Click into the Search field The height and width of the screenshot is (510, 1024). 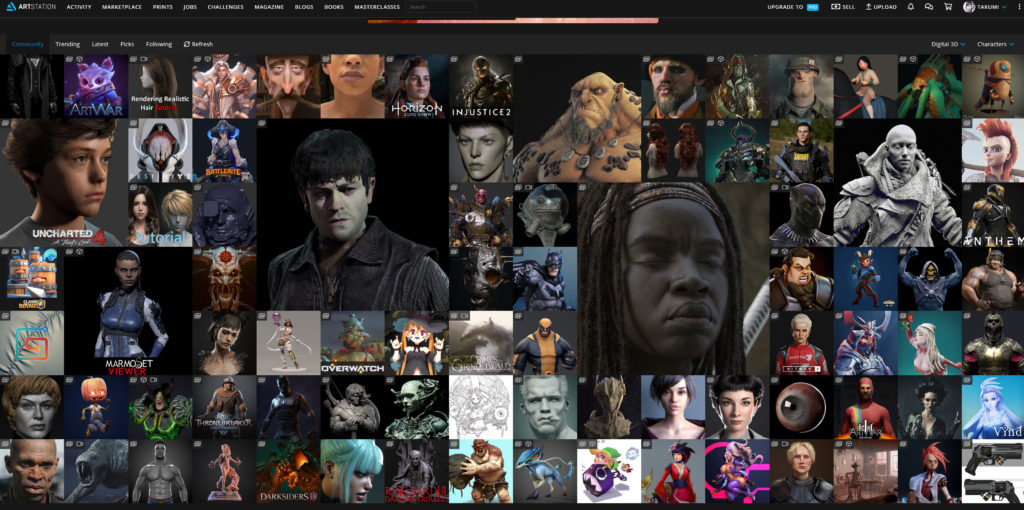[440, 7]
